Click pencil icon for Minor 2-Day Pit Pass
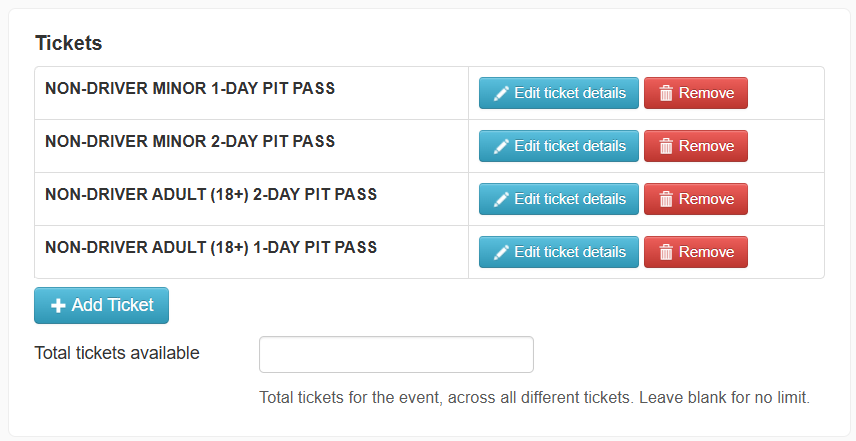The width and height of the screenshot is (856, 441). [x=501, y=146]
